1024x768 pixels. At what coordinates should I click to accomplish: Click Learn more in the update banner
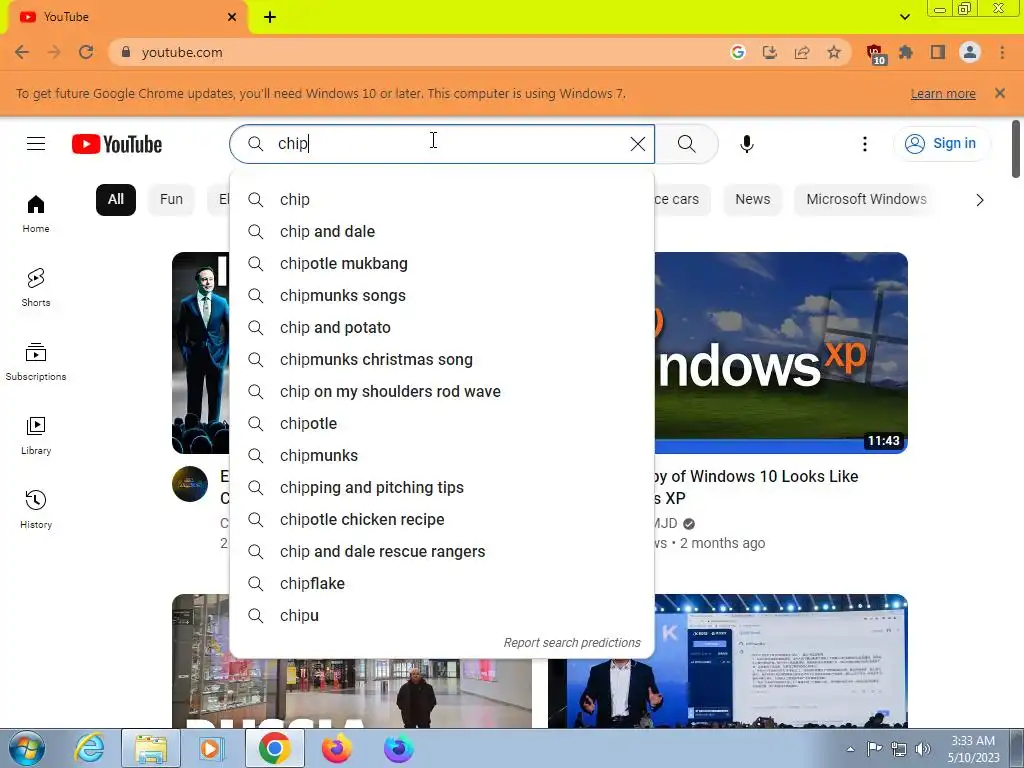[943, 93]
